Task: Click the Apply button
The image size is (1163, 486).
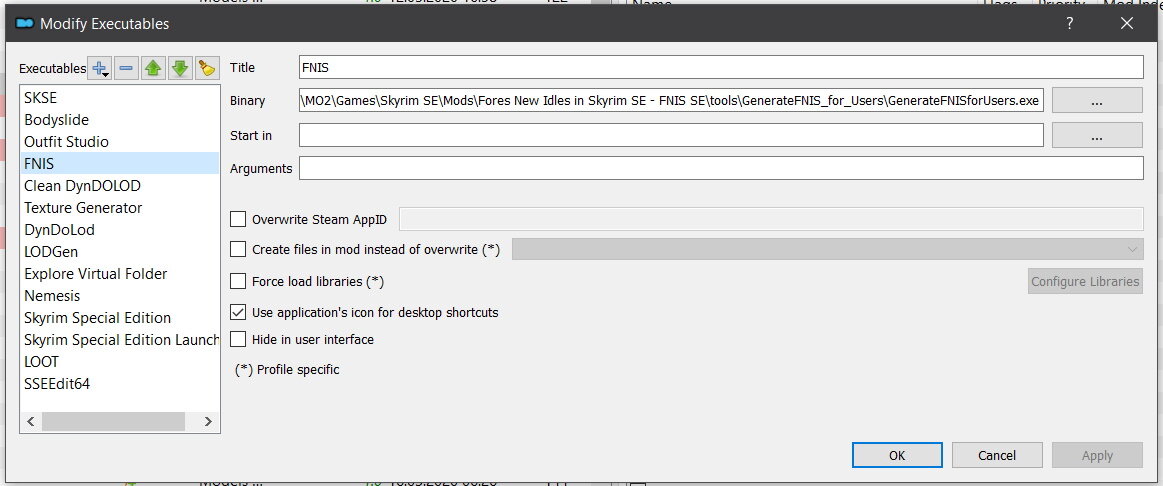Action: pos(1097,455)
